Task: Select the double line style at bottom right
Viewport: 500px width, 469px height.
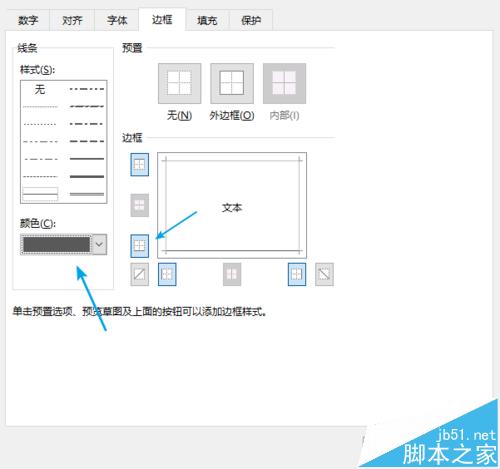Action: coord(87,194)
